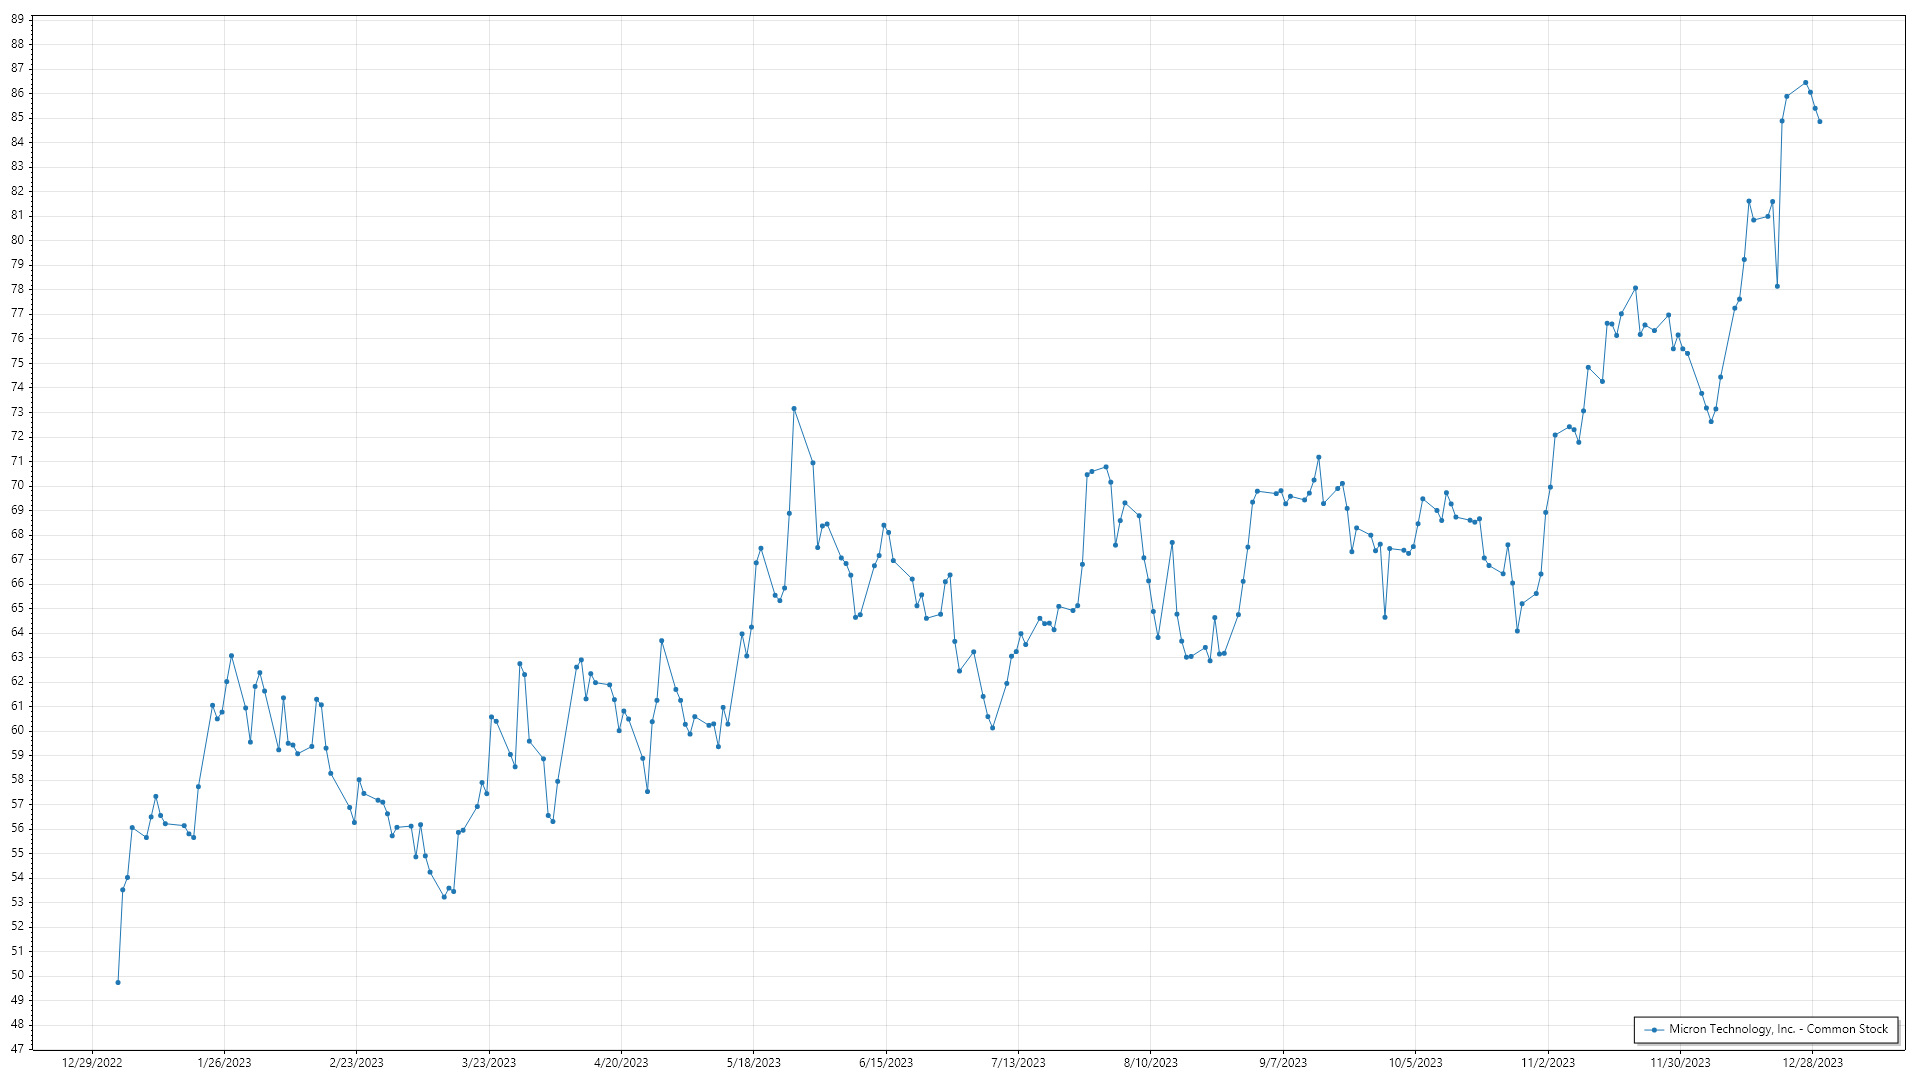This screenshot has width=1920, height=1080.
Task: Click the Micron Technology, Inc. legend label
Action: click(1778, 1029)
